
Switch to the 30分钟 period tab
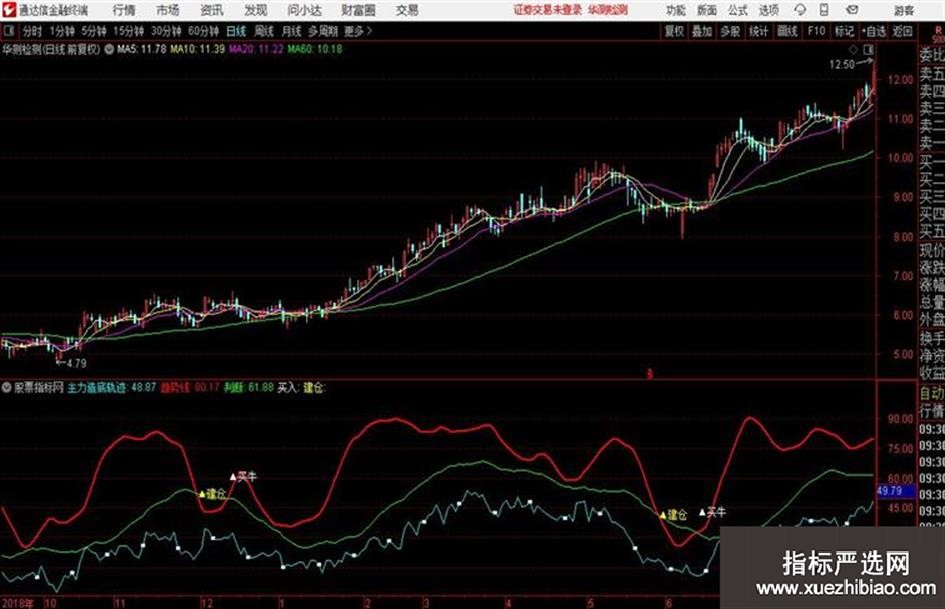pos(166,31)
